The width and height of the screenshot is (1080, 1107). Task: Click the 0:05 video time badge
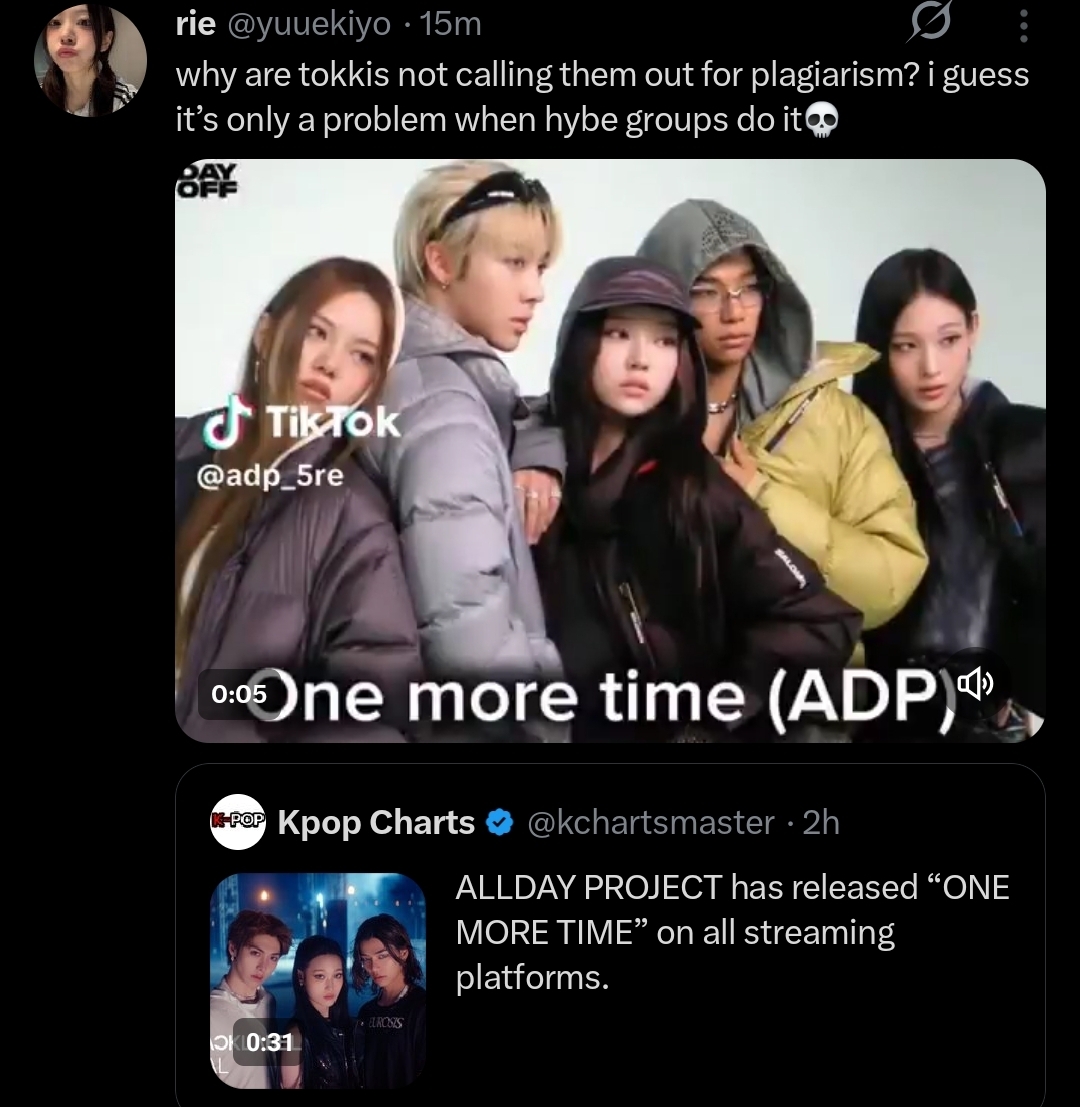pyautogui.click(x=239, y=694)
